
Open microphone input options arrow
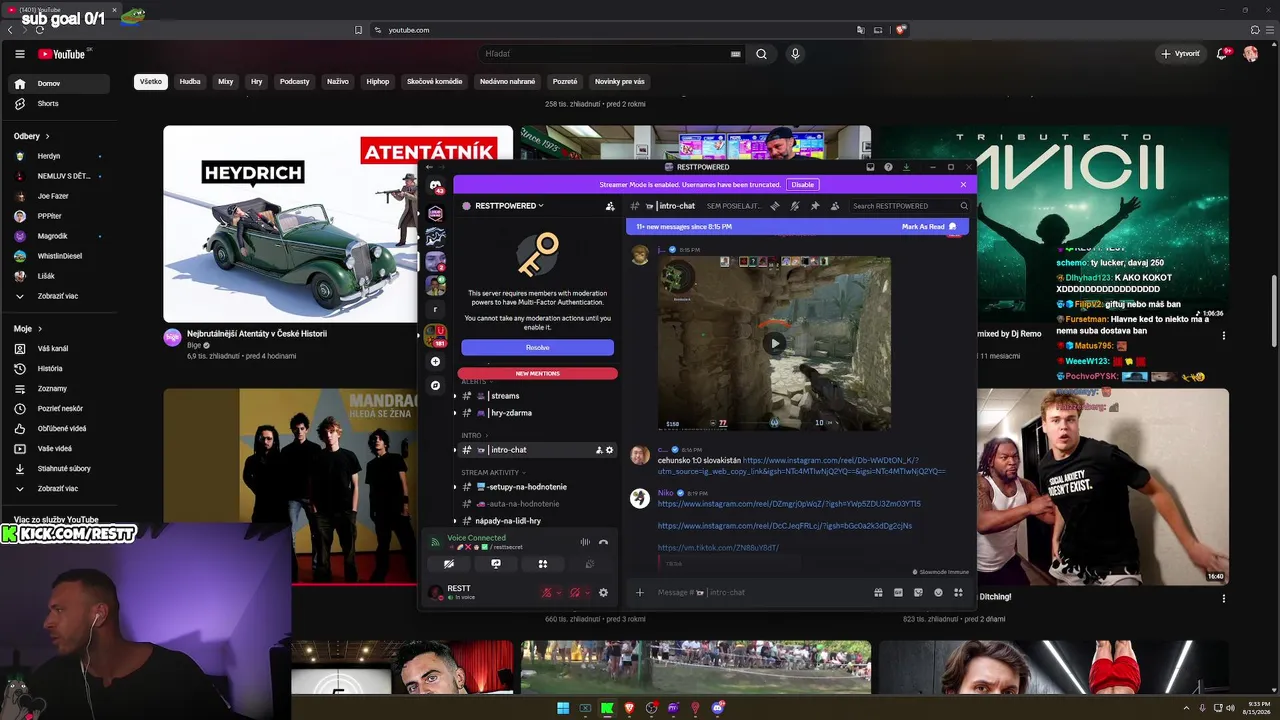[558, 593]
